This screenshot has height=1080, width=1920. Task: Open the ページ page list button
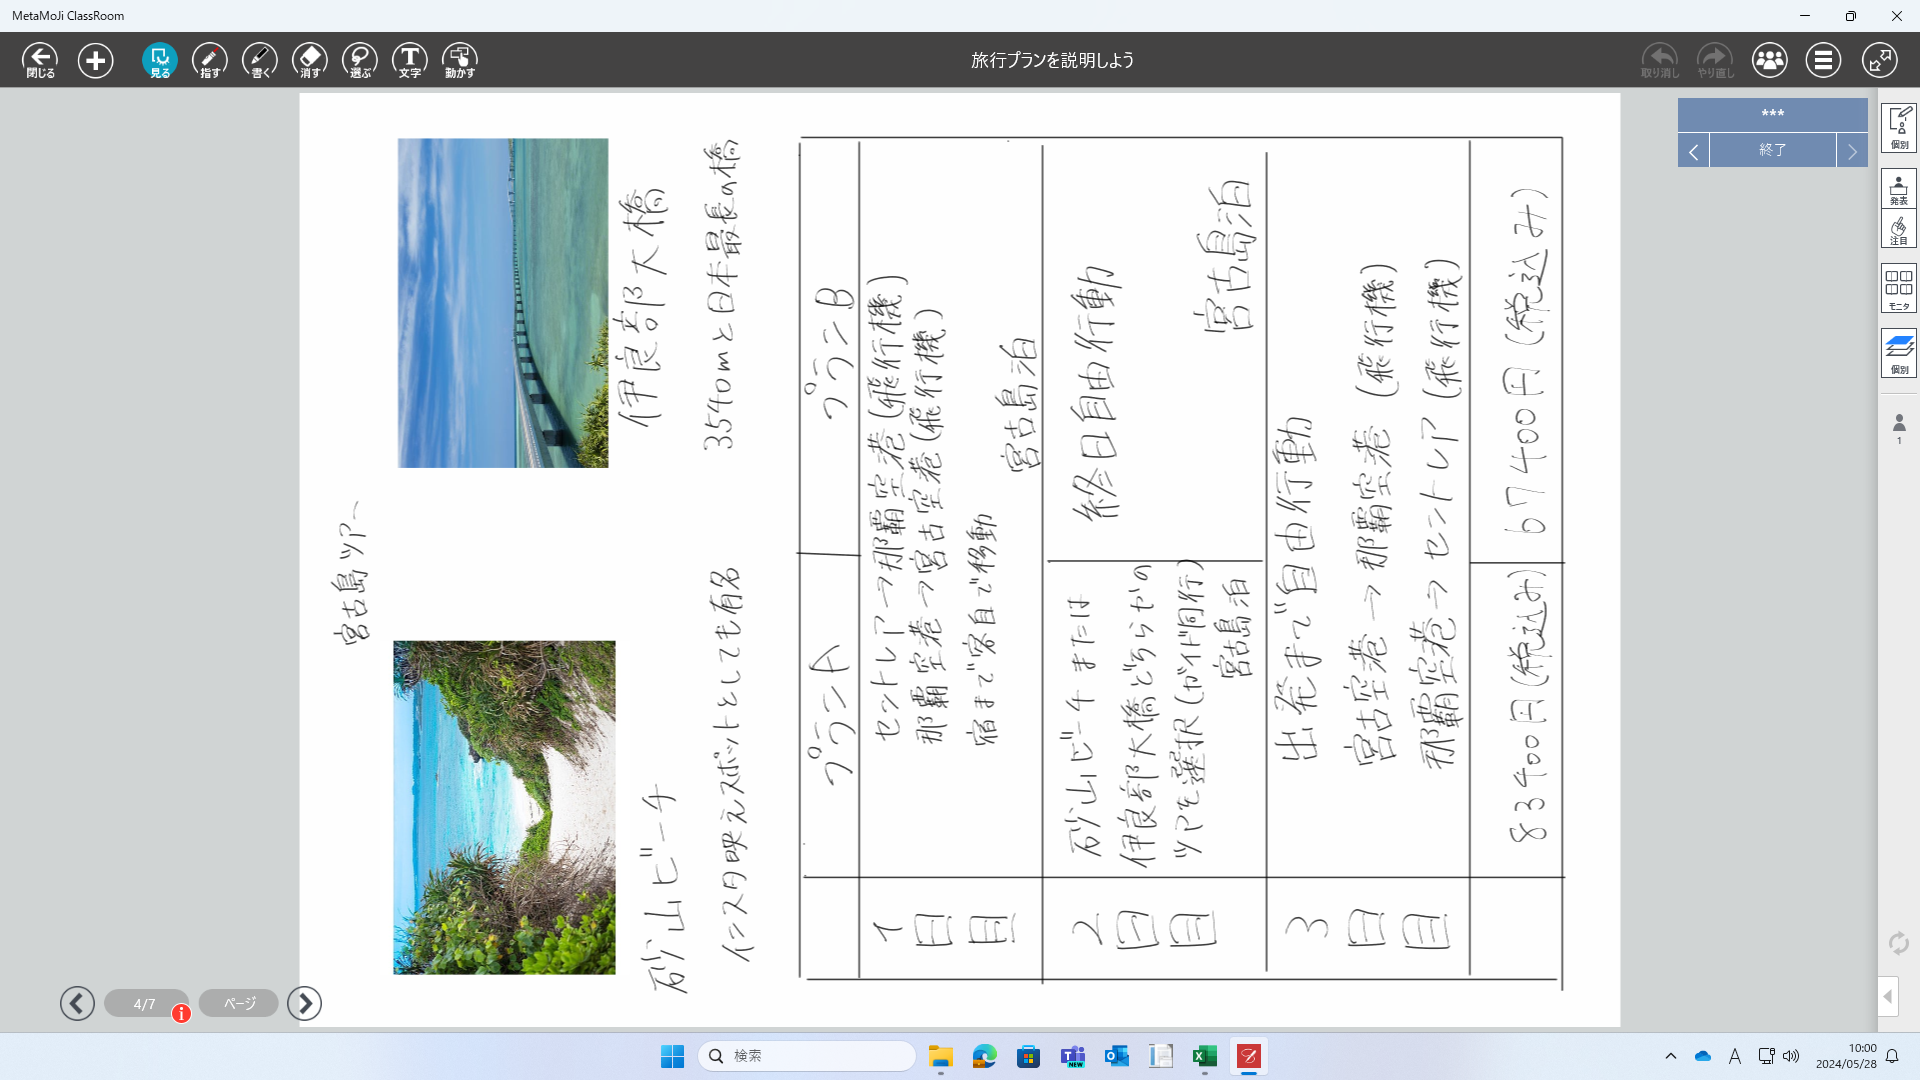coord(239,1003)
